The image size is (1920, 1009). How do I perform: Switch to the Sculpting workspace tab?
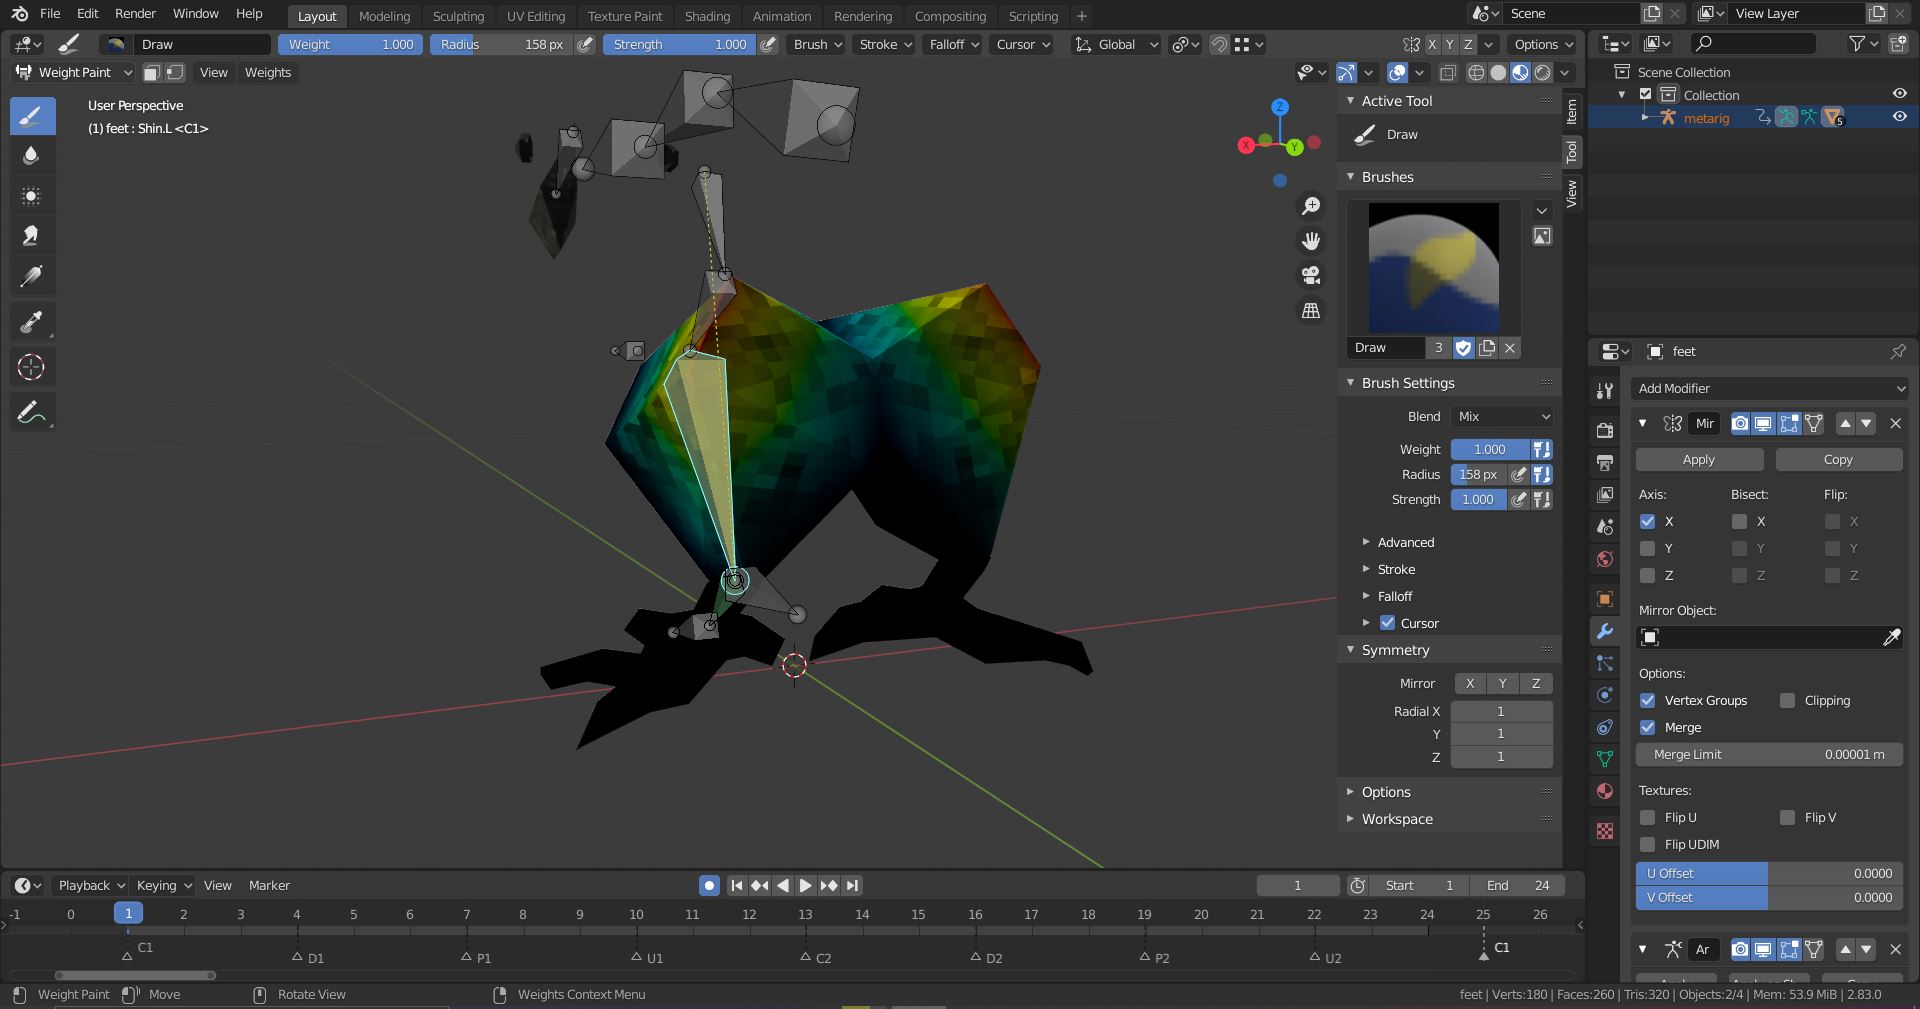(x=458, y=16)
